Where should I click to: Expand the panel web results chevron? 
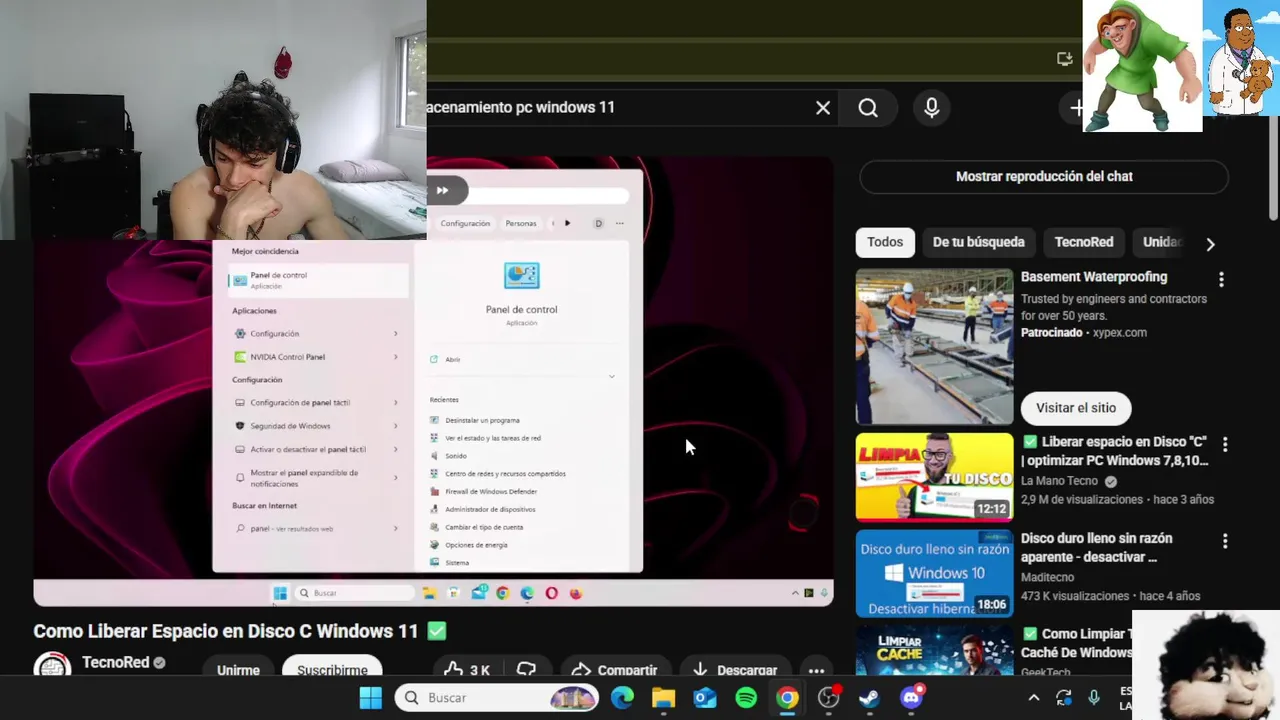coord(396,529)
